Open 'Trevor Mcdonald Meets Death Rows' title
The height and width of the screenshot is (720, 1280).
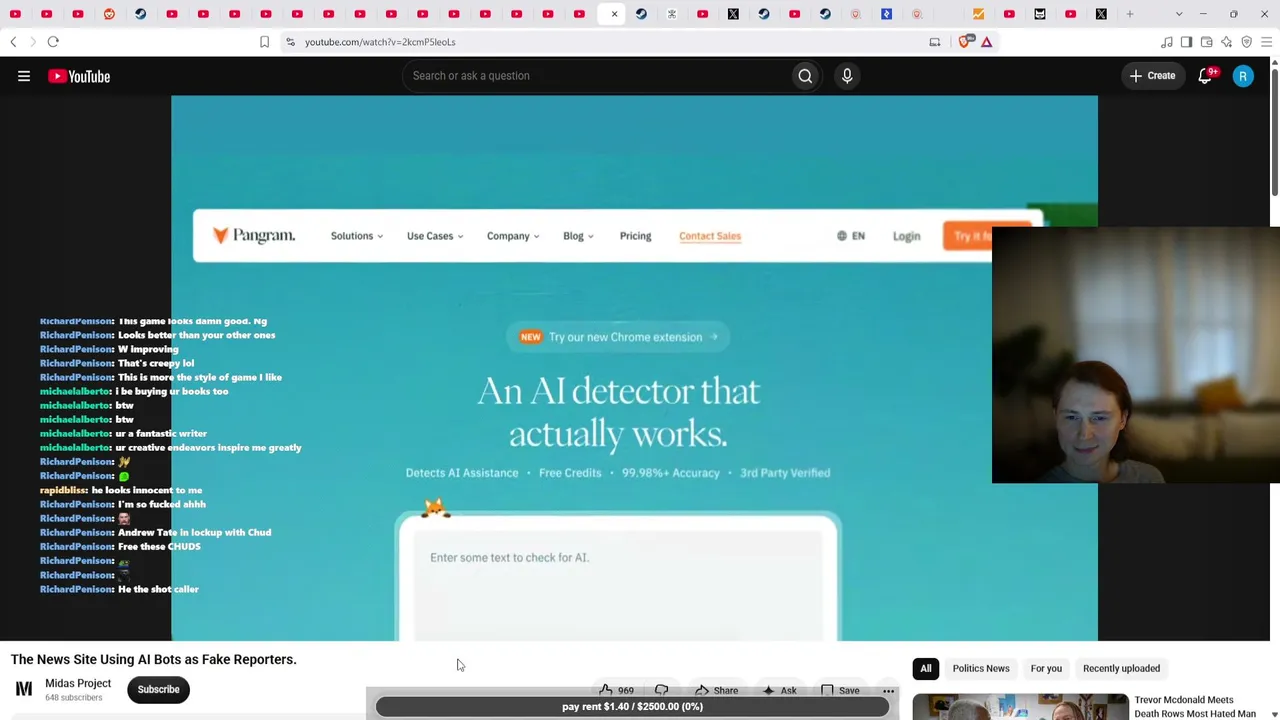pyautogui.click(x=1195, y=707)
